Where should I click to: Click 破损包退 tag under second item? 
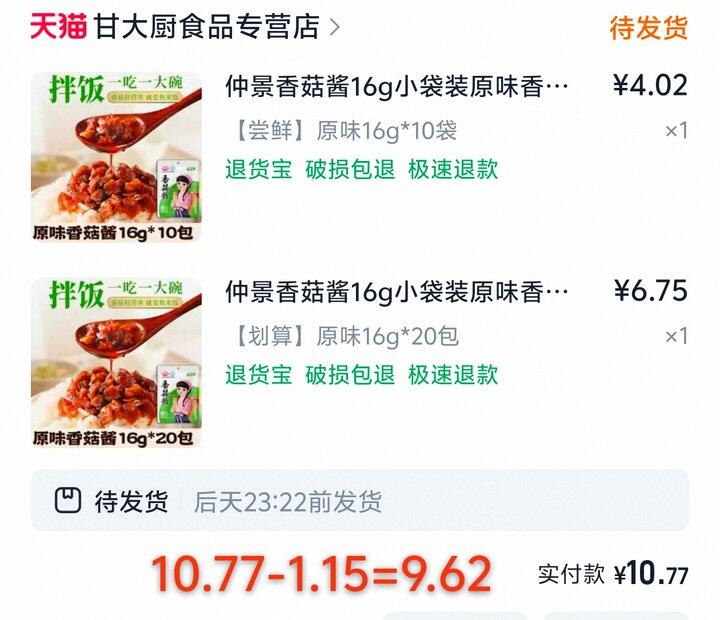coord(350,374)
